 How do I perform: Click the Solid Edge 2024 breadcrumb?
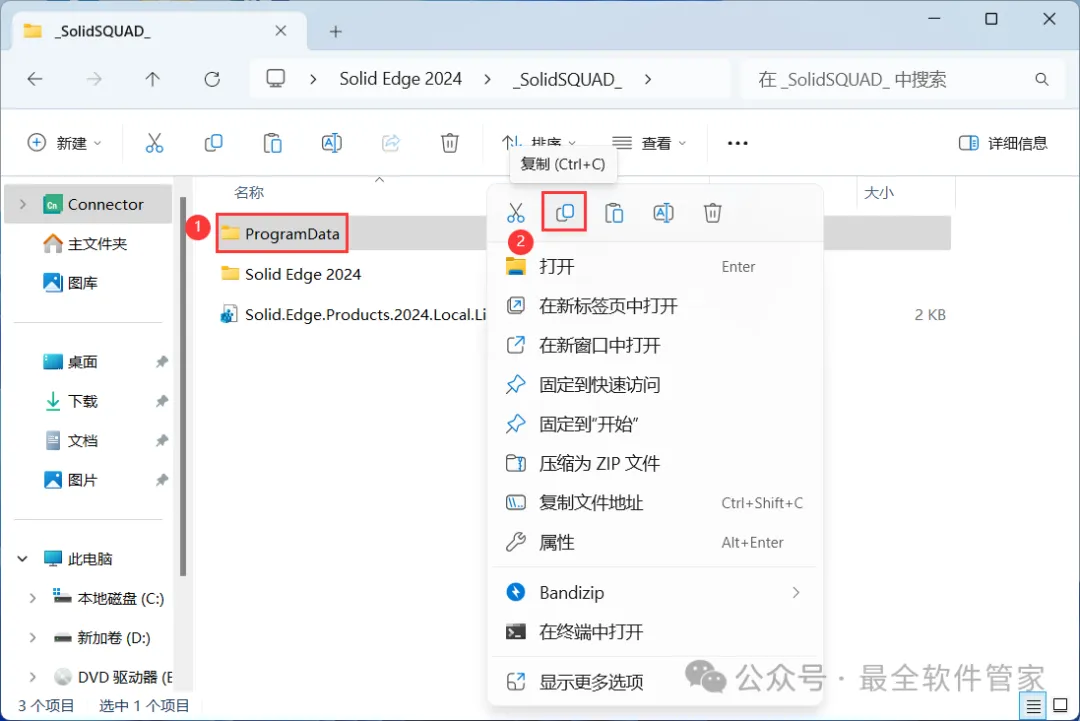click(x=400, y=79)
